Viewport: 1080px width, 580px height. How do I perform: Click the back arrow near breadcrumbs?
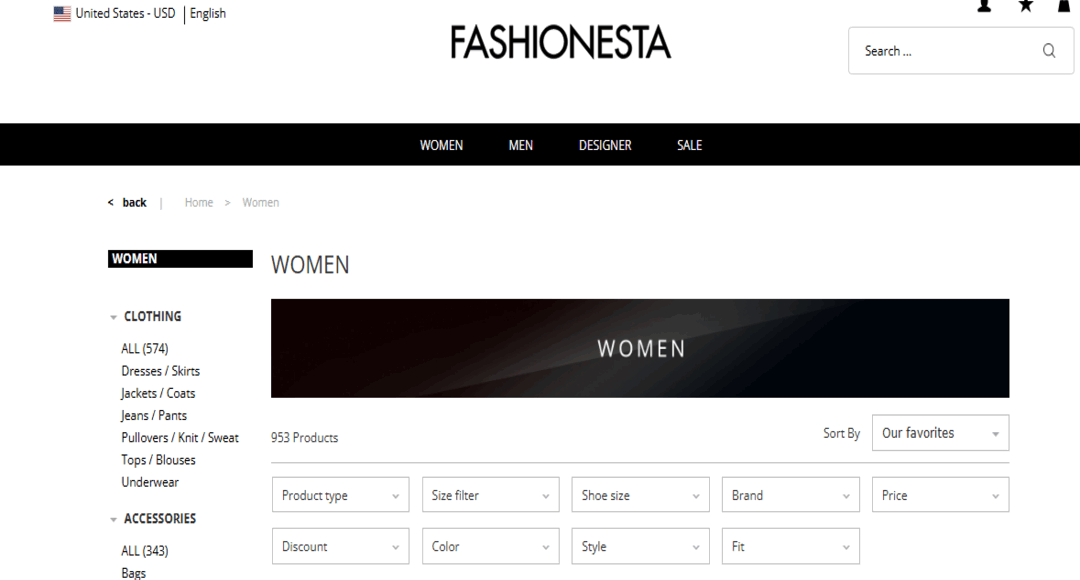(x=110, y=202)
